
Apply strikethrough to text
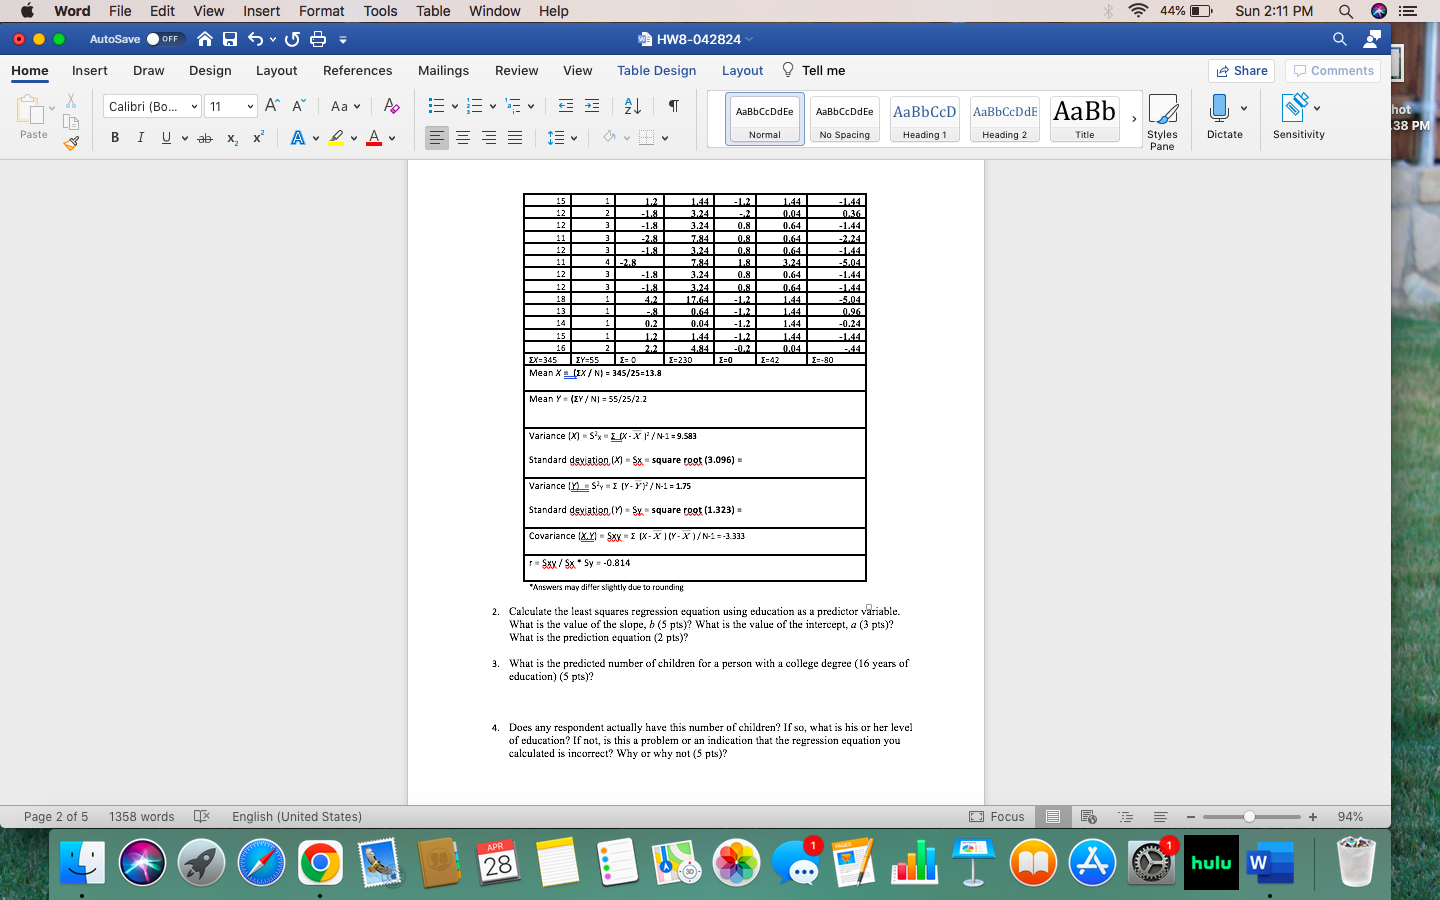tap(205, 138)
